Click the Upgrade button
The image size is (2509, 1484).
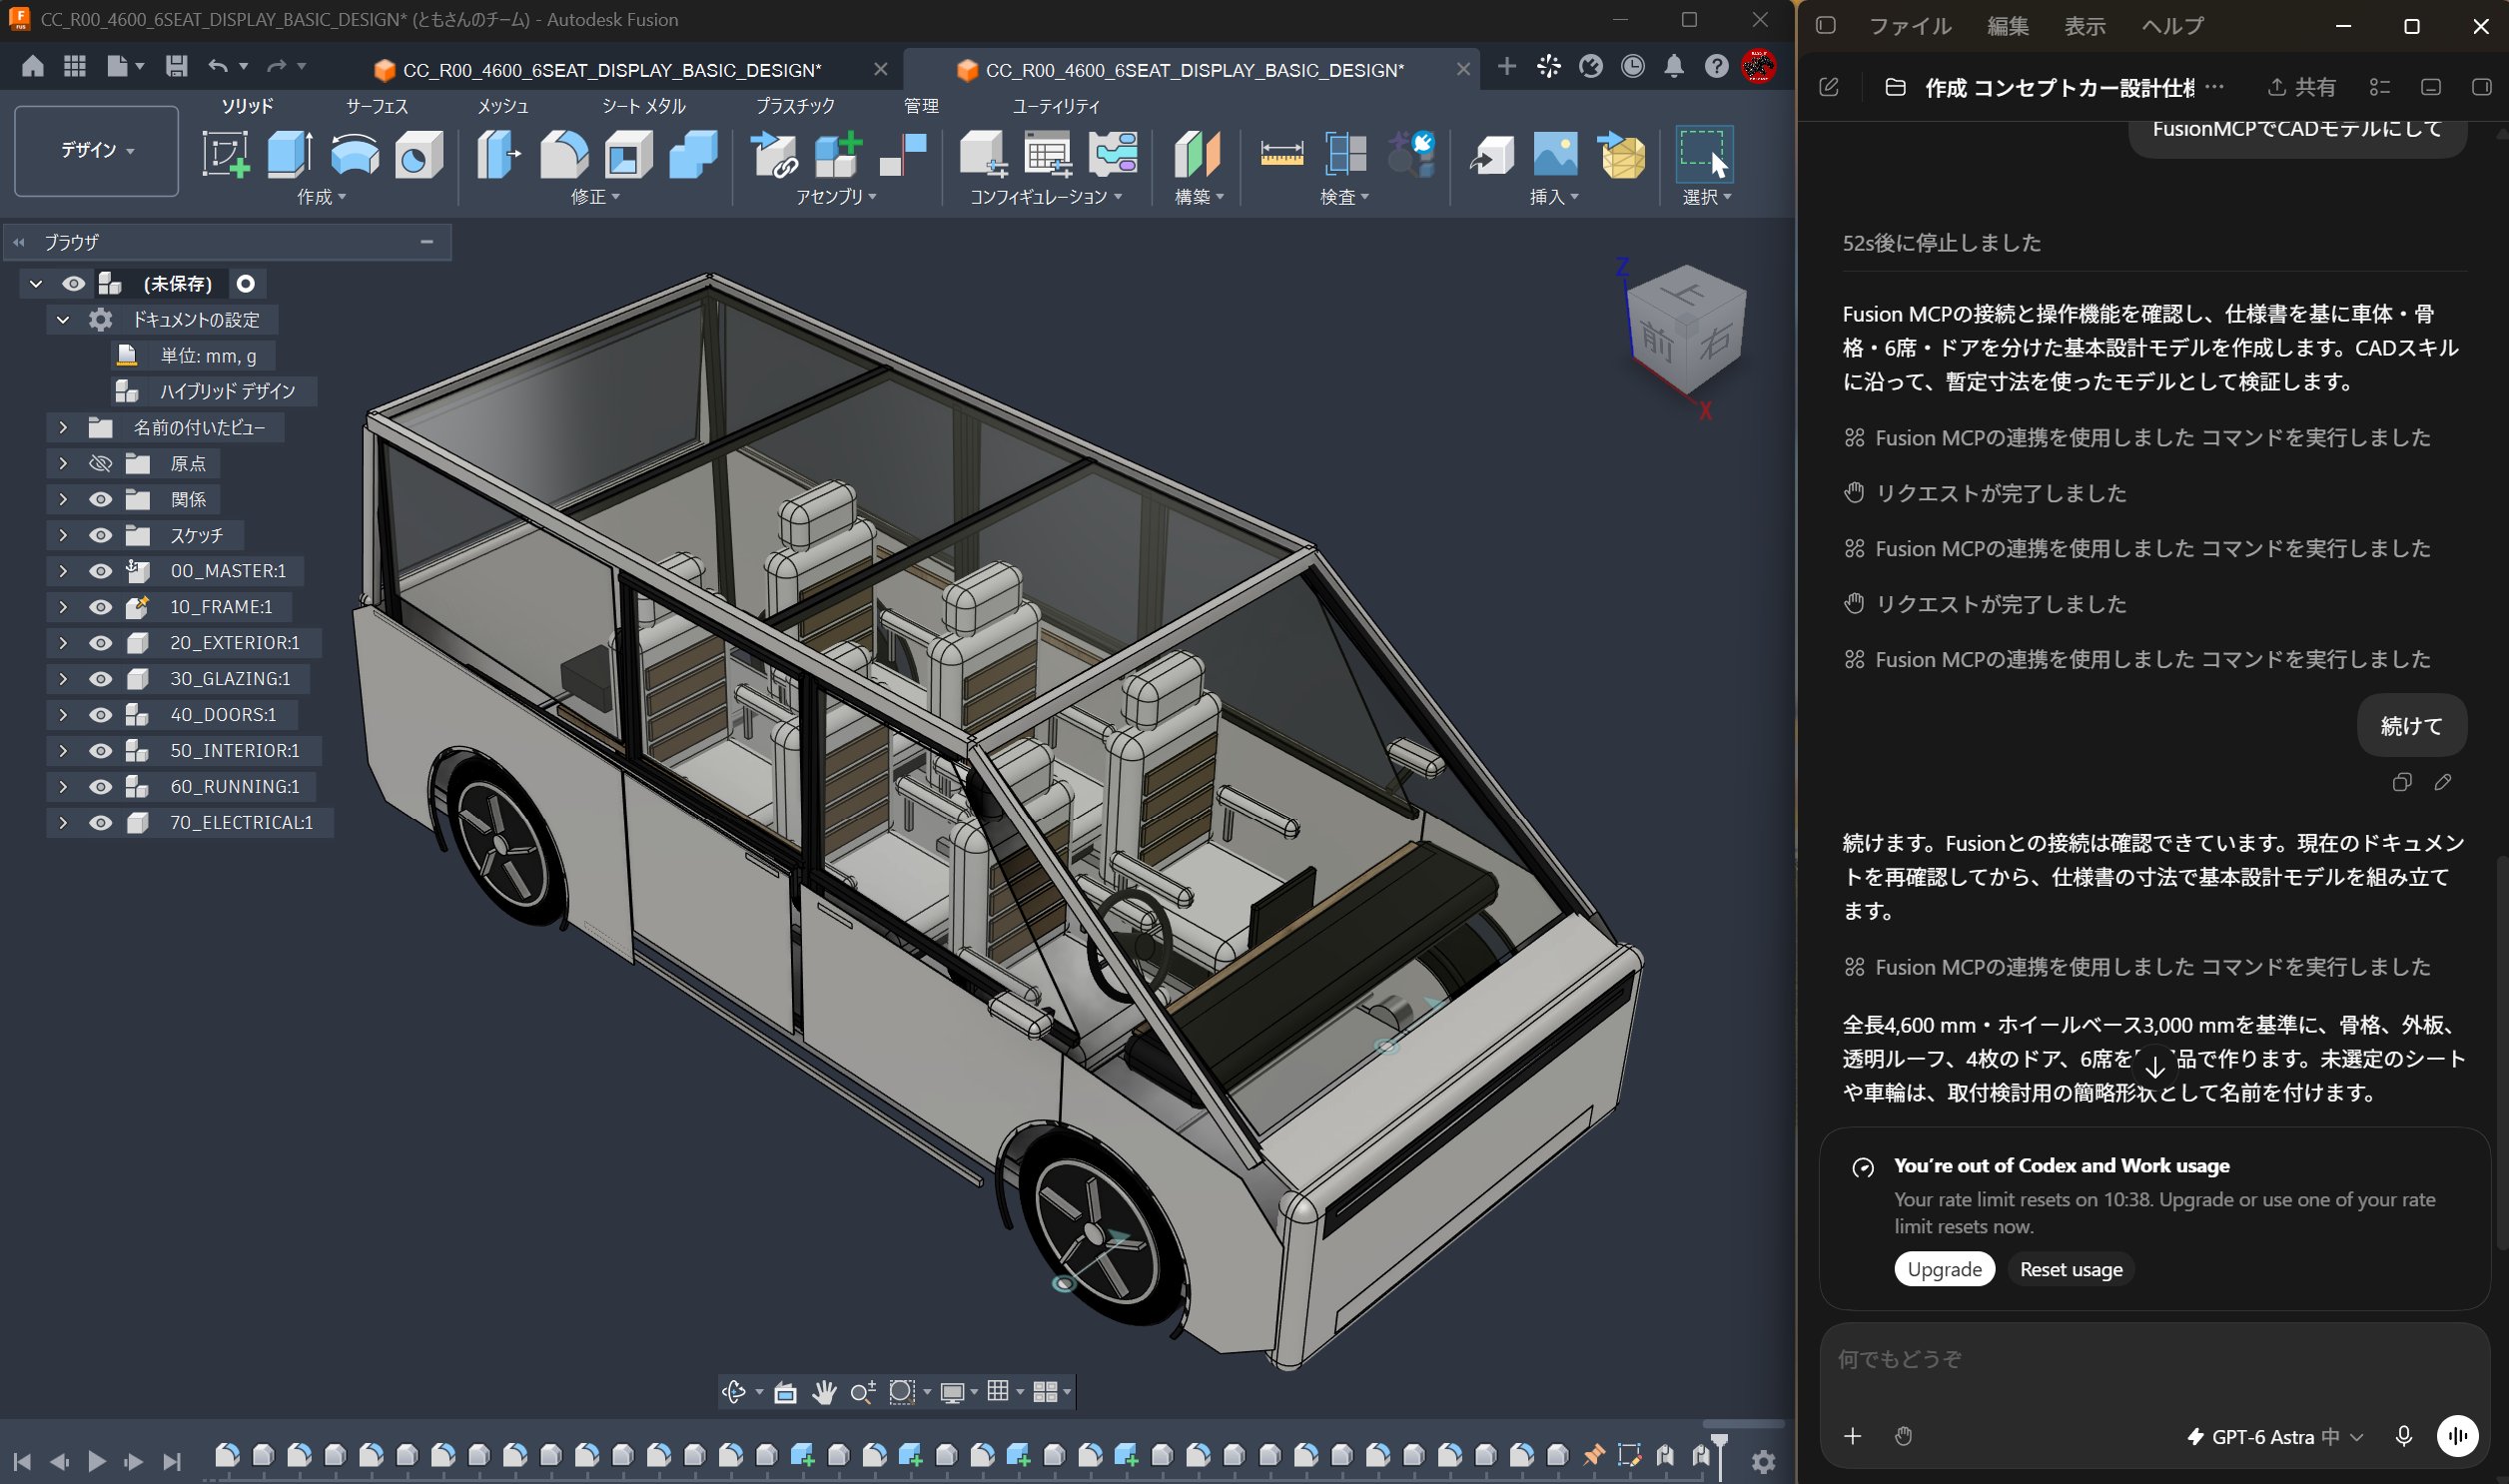pyautogui.click(x=1943, y=1269)
